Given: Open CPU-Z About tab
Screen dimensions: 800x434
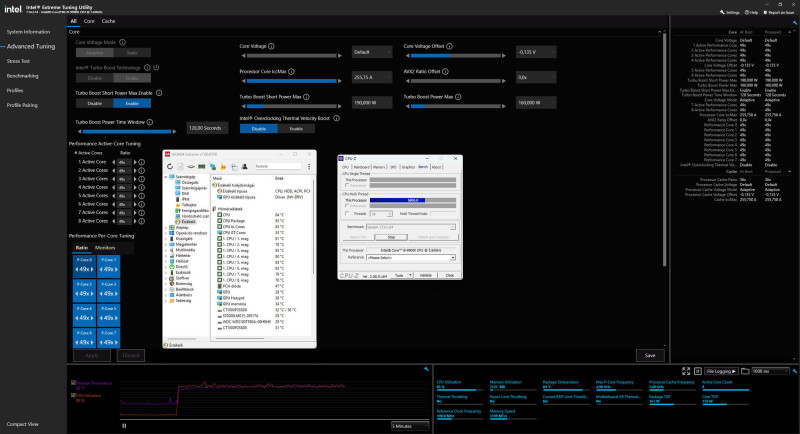Looking at the screenshot, I should [437, 167].
